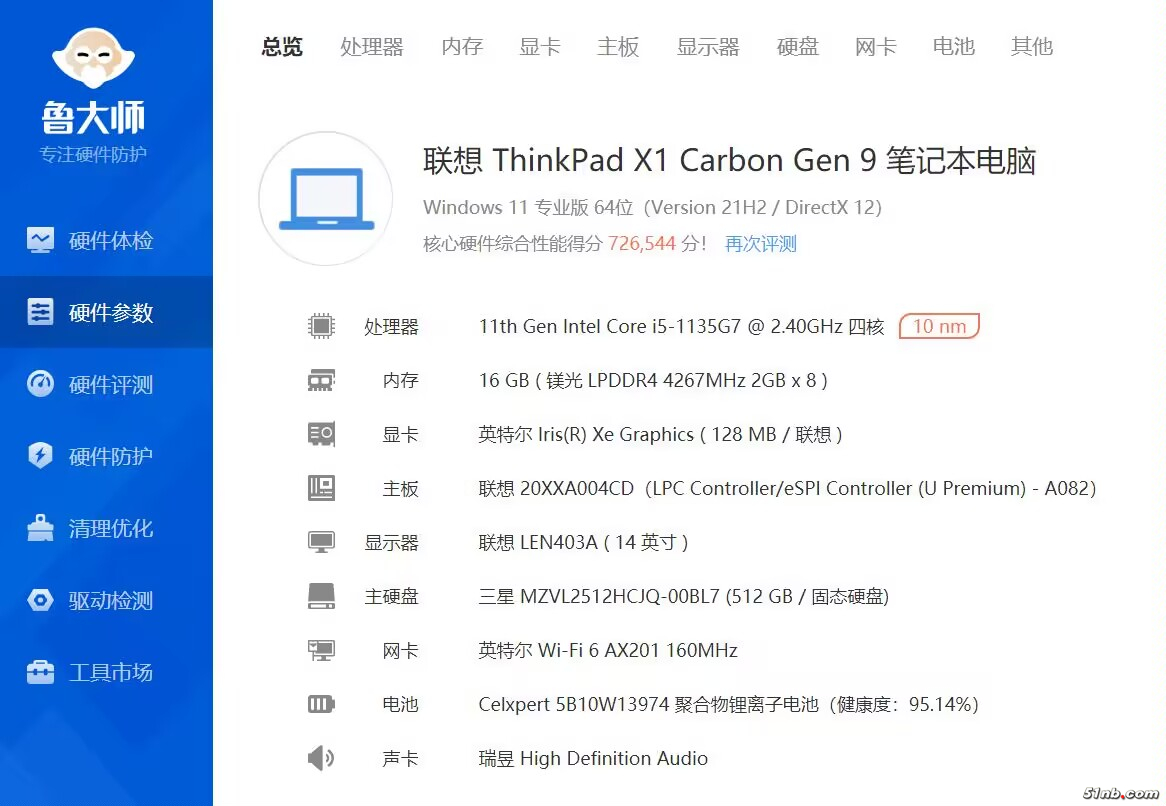Open the 其他 tab
The width and height of the screenshot is (1166, 806).
tap(1032, 47)
